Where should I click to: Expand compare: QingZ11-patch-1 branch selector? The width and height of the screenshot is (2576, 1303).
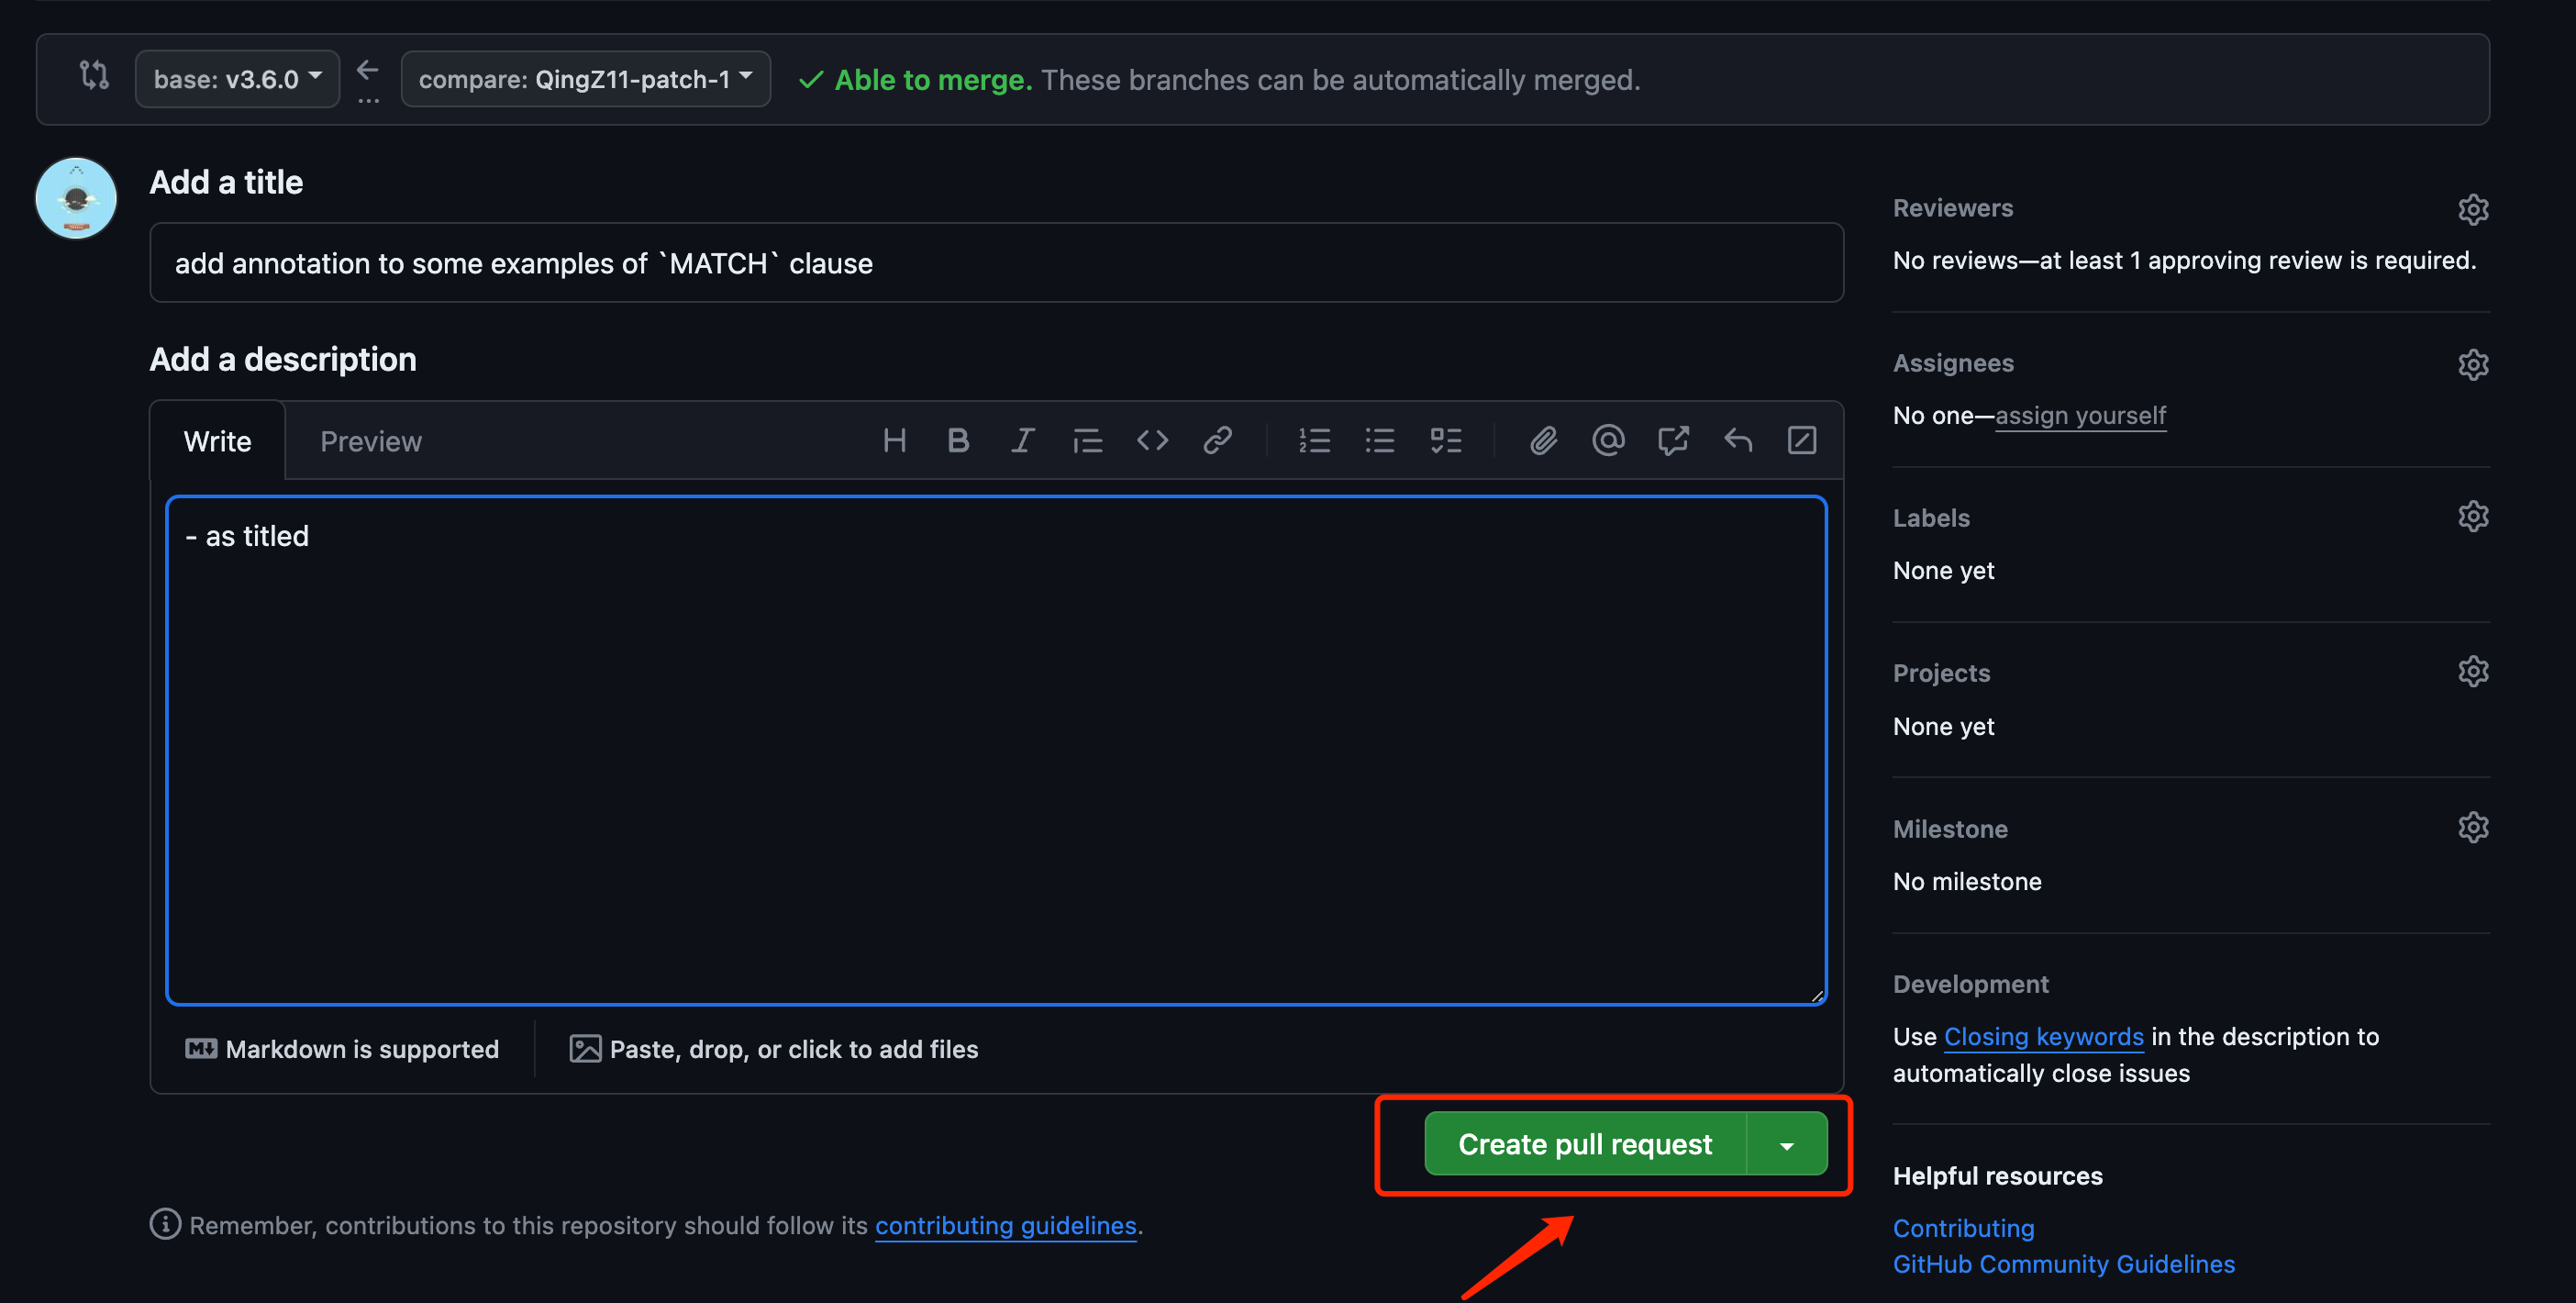click(x=585, y=79)
